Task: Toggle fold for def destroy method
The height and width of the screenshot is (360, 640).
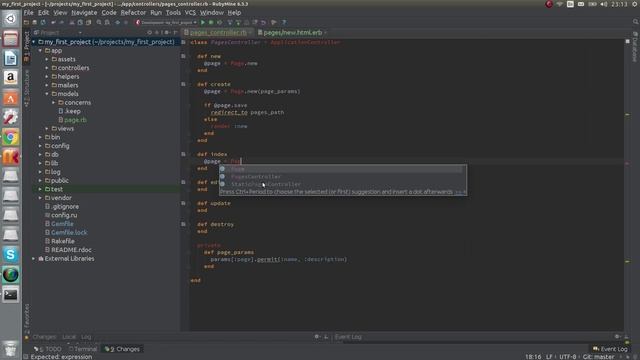Action: (x=183, y=224)
